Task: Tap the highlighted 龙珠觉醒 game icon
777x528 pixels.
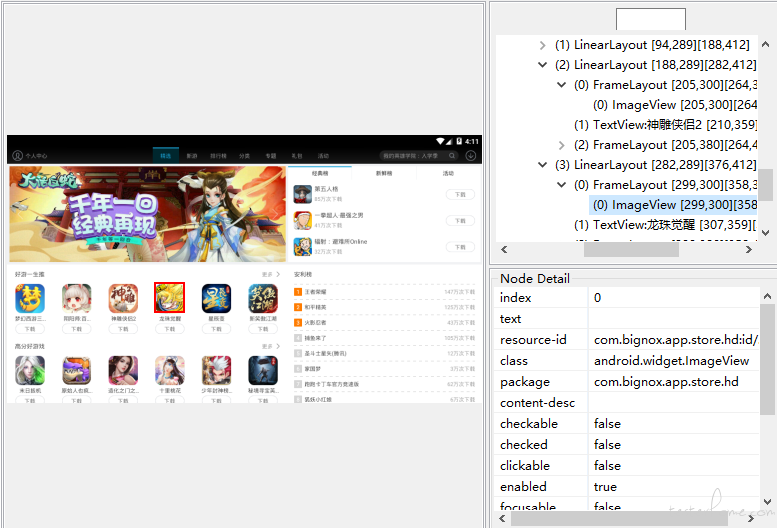Action: tap(169, 298)
